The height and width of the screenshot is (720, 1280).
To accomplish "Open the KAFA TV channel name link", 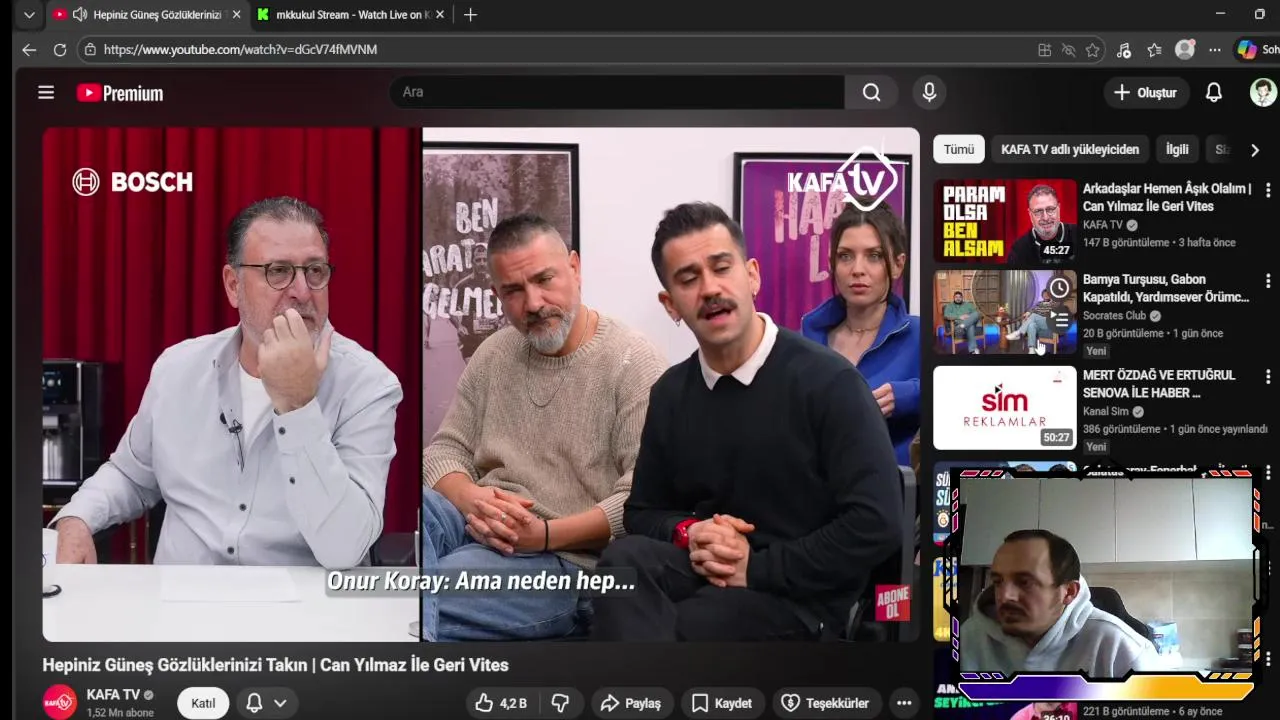I will 113,694.
